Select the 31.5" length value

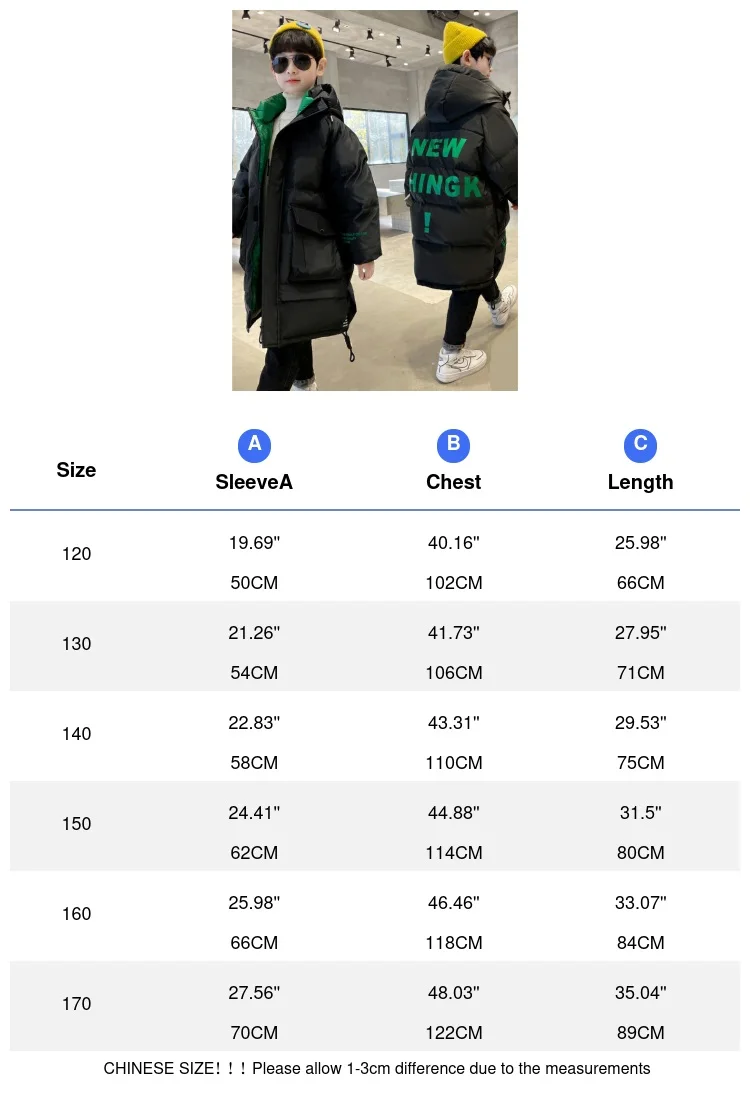640,813
